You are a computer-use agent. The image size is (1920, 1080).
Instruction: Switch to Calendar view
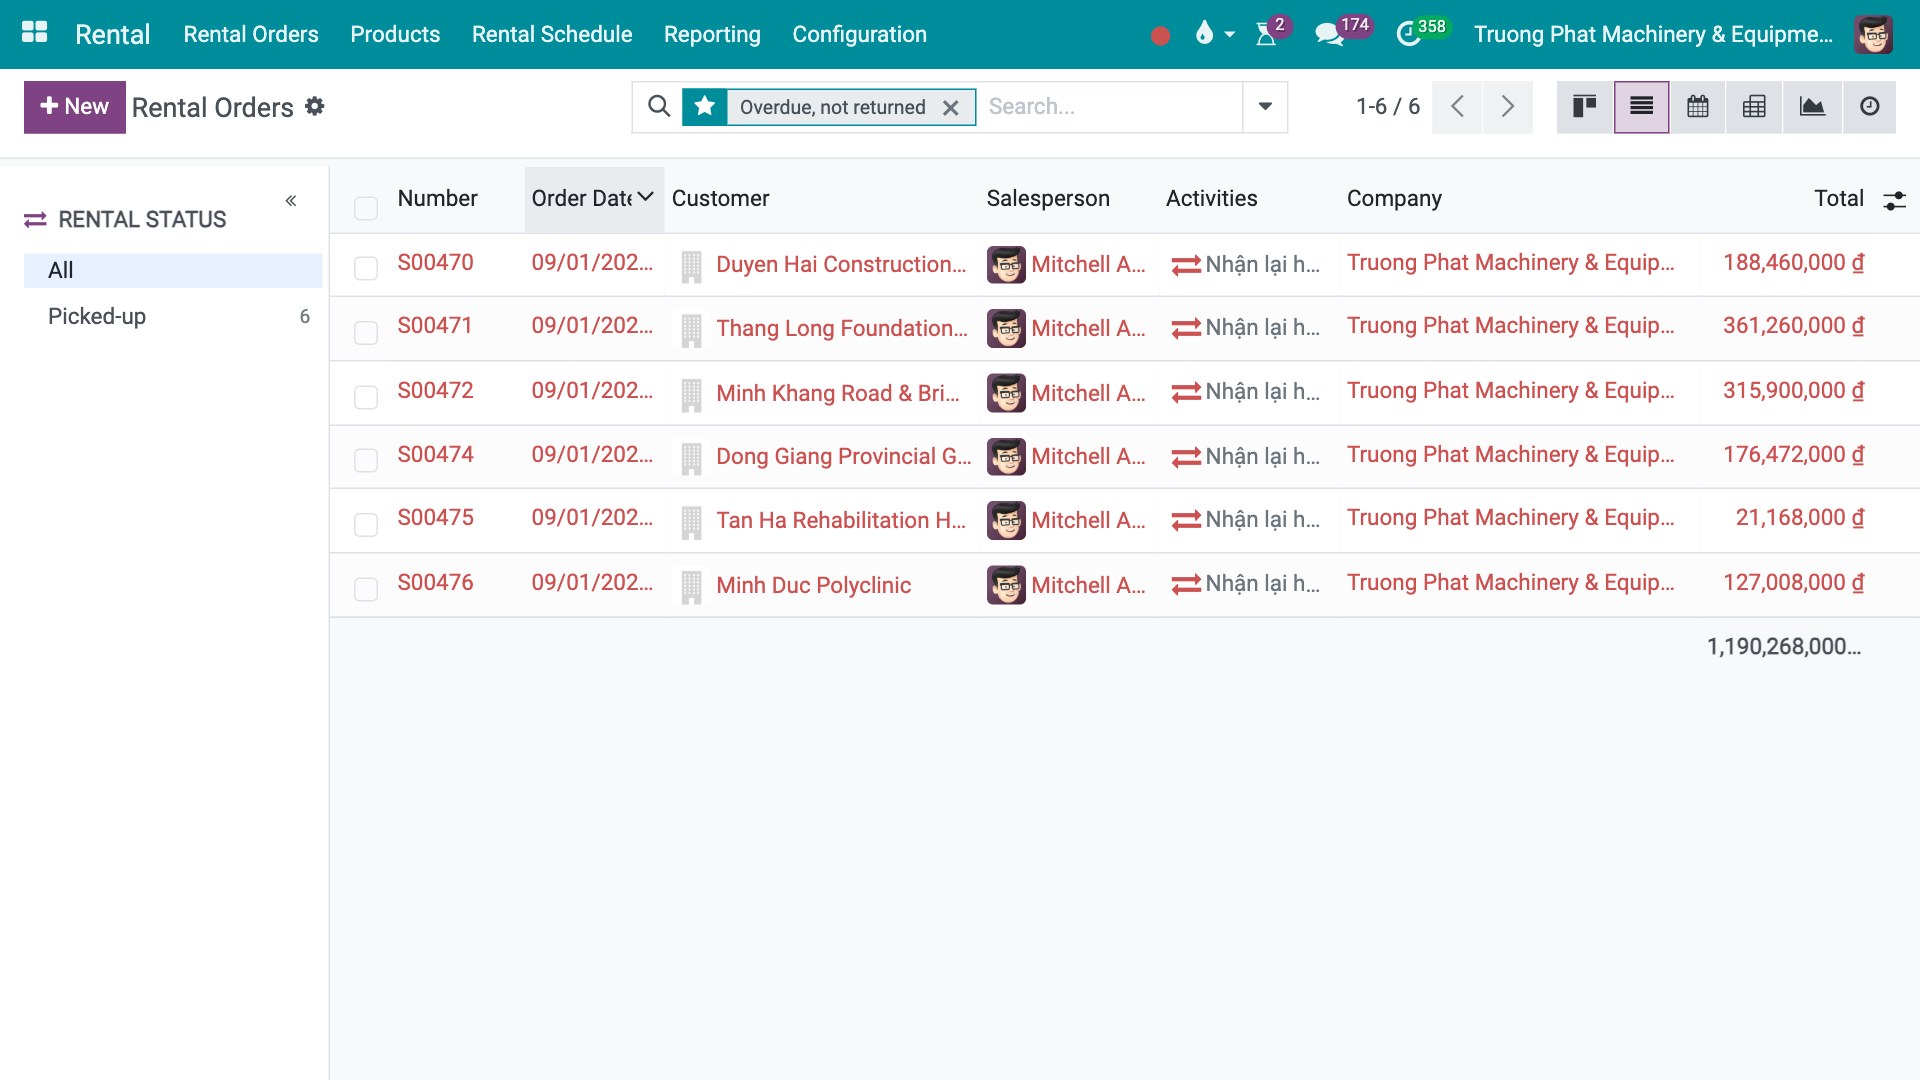[x=1698, y=107]
